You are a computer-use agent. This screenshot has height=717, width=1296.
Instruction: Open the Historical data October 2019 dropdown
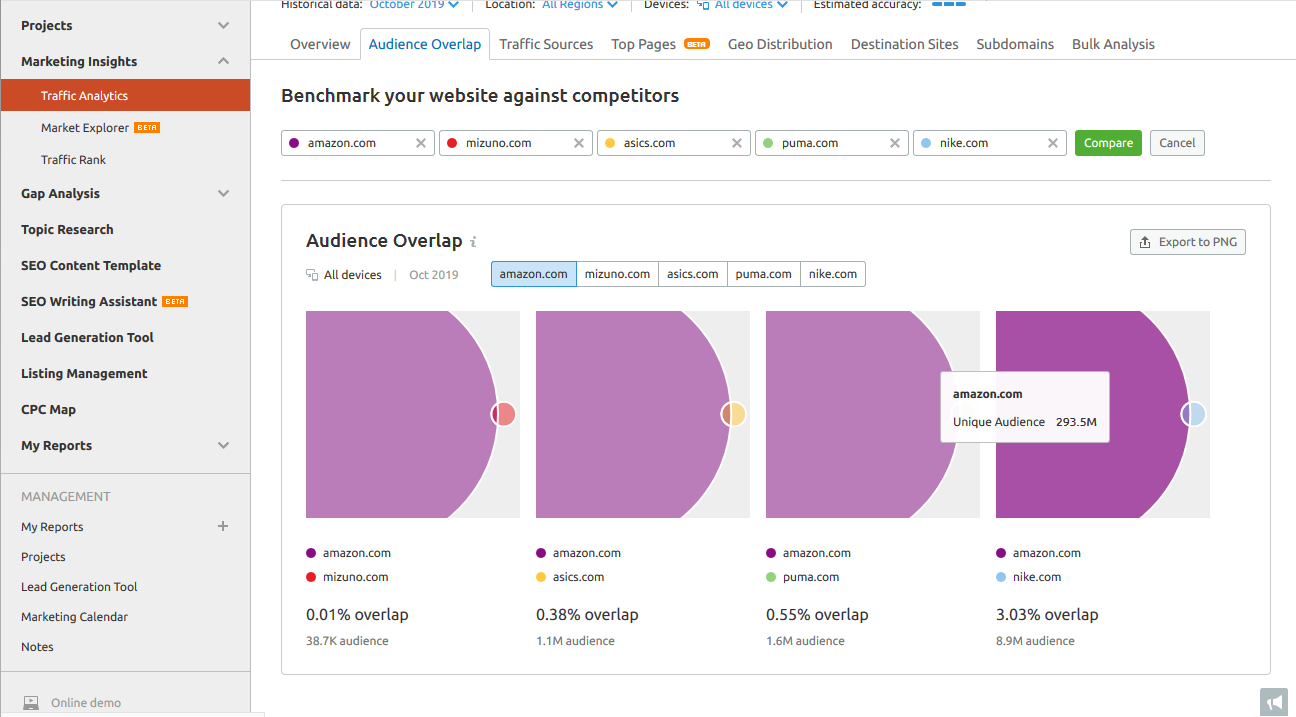click(412, 4)
